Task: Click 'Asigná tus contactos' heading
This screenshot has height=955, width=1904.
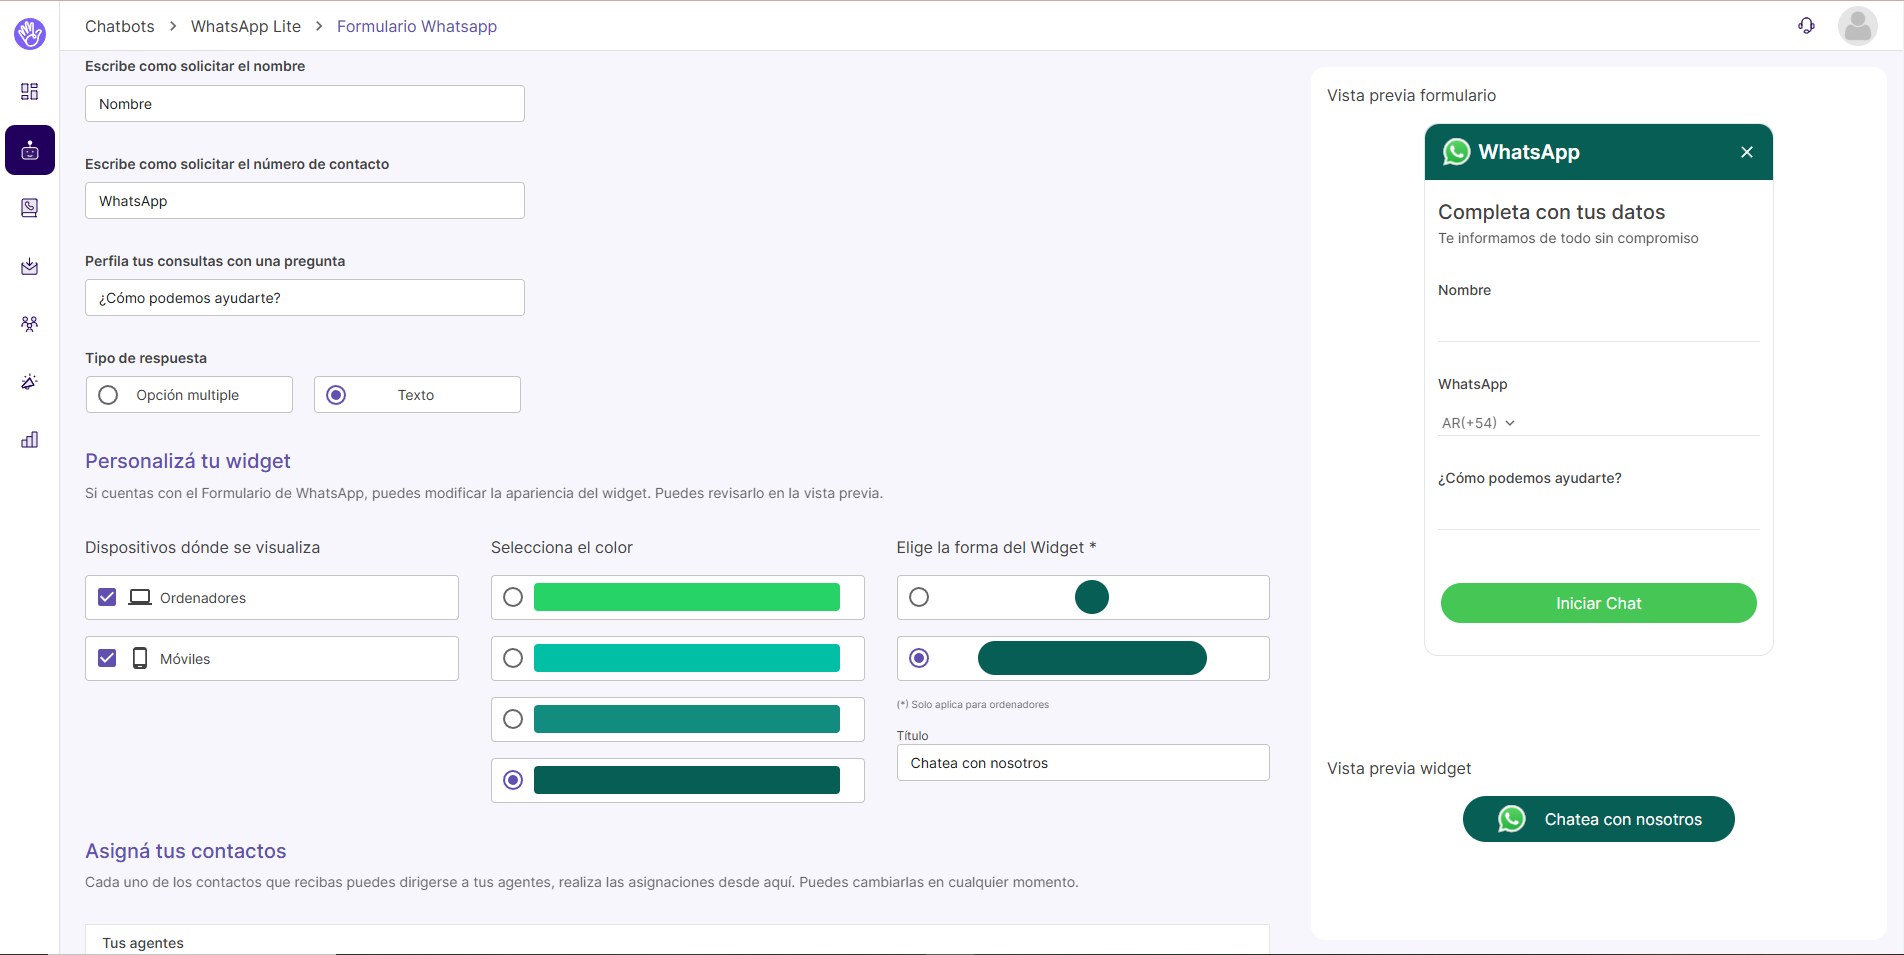Action: pos(186,851)
